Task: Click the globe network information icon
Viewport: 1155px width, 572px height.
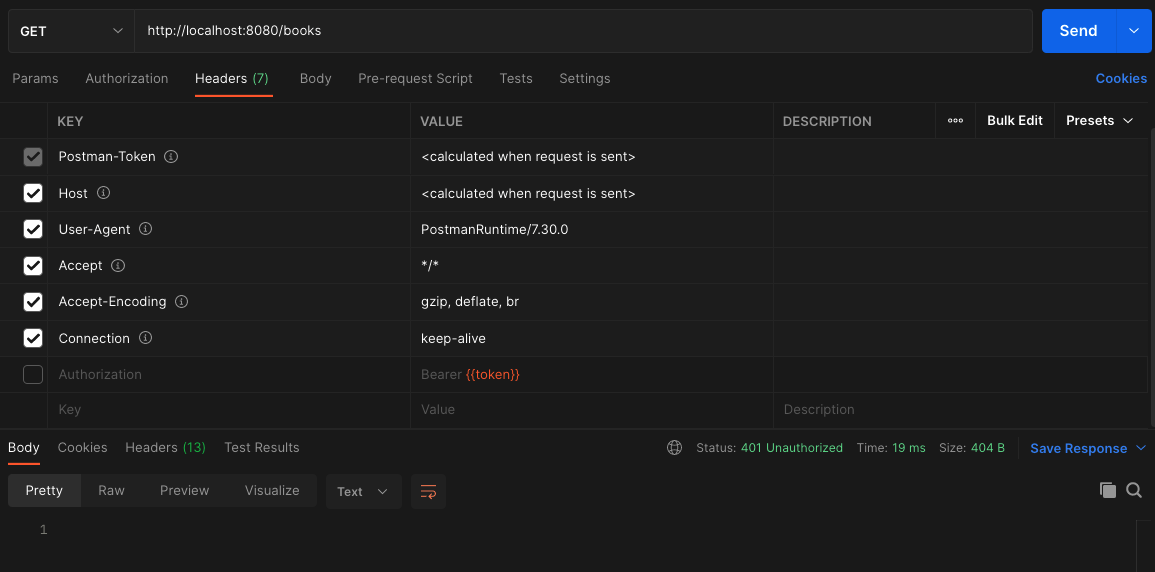Action: [x=675, y=448]
